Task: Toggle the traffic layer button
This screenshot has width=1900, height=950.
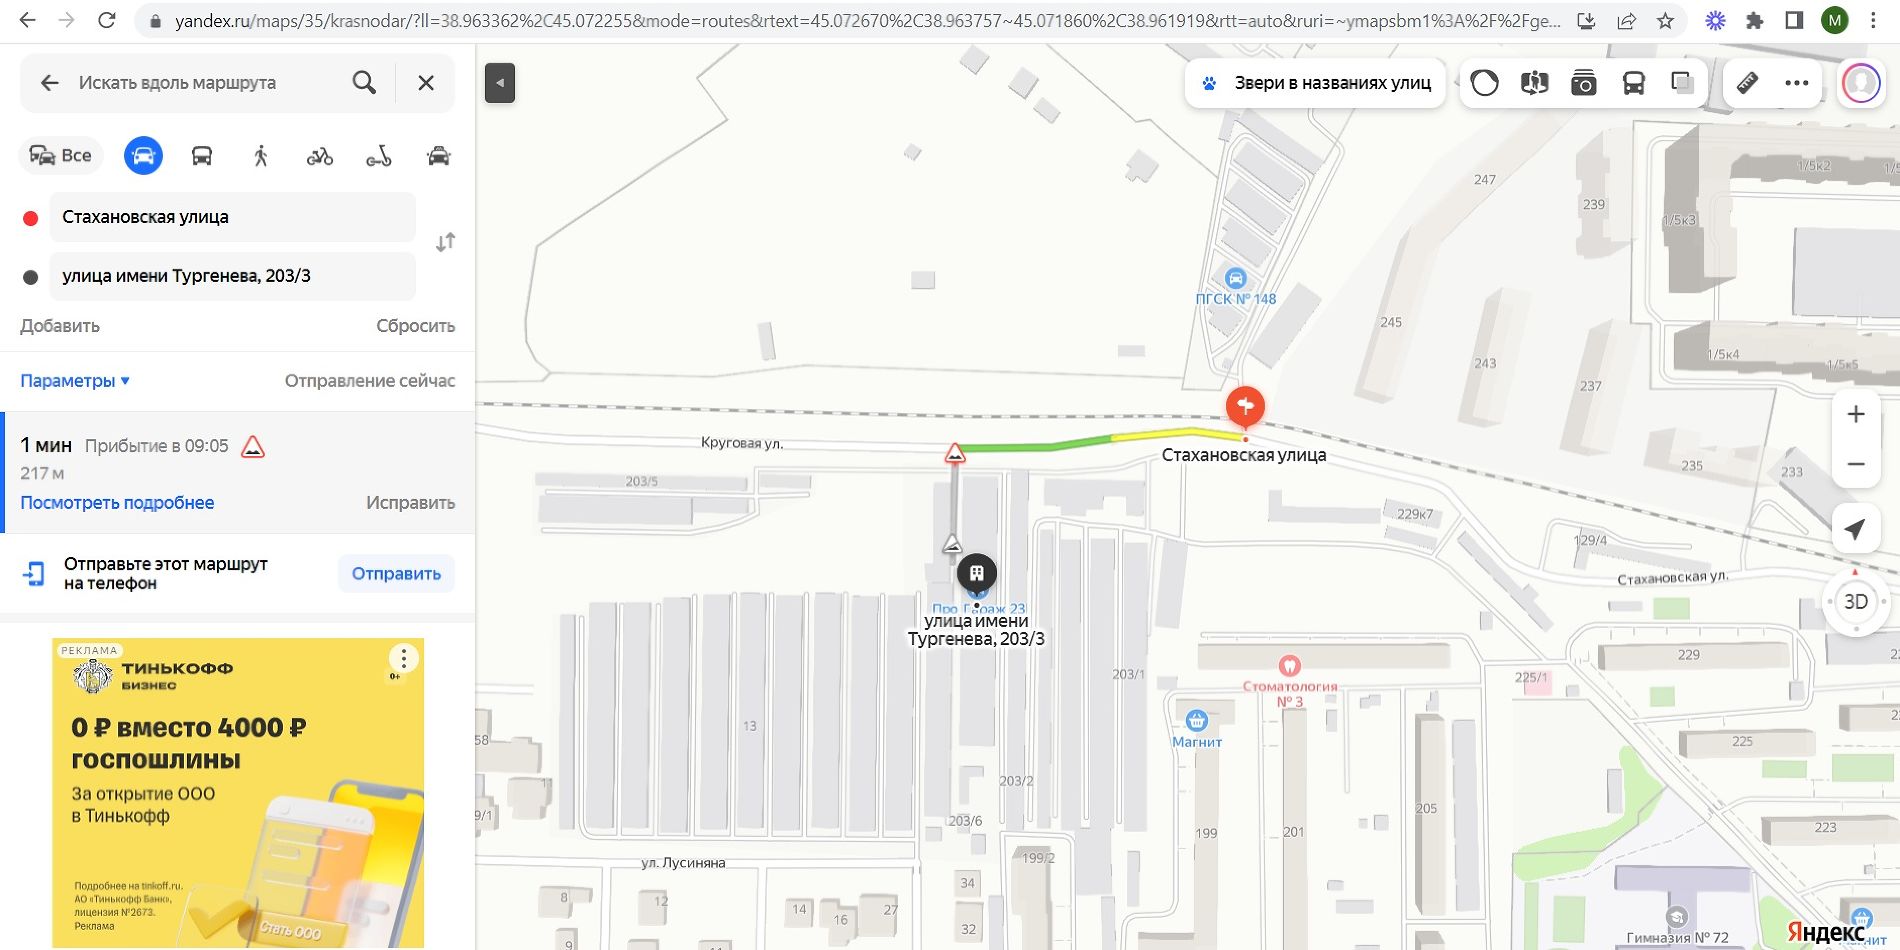Action: (x=1485, y=83)
